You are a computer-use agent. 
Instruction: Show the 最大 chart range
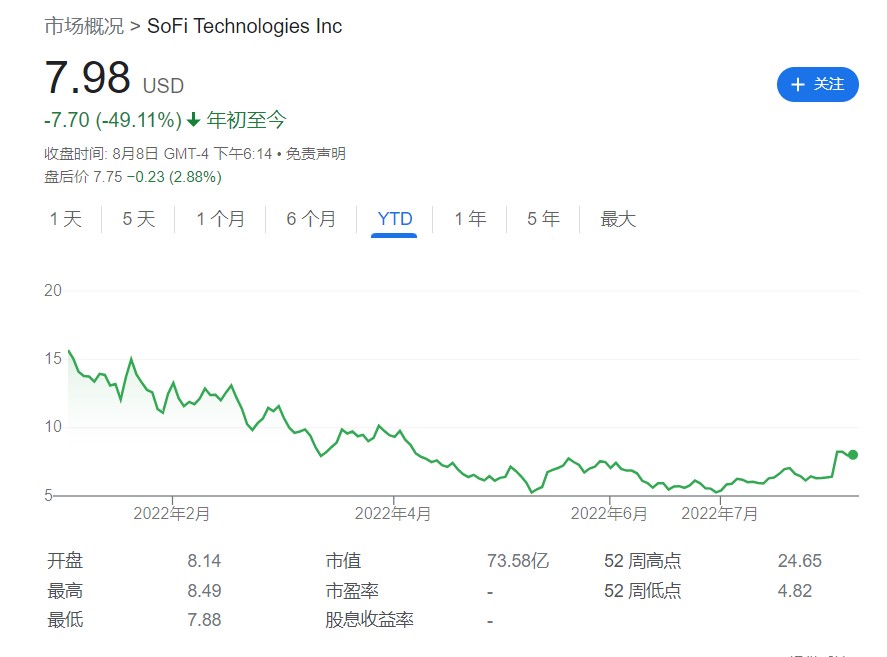point(618,219)
